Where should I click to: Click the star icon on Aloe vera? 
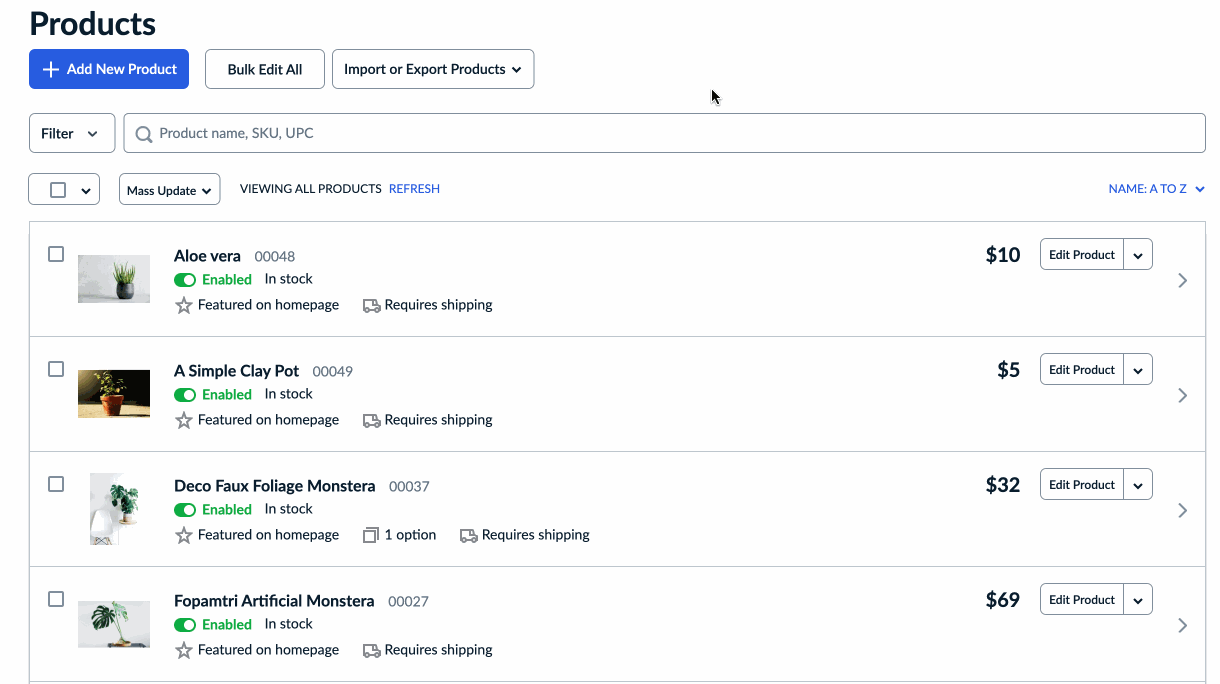[x=183, y=305]
